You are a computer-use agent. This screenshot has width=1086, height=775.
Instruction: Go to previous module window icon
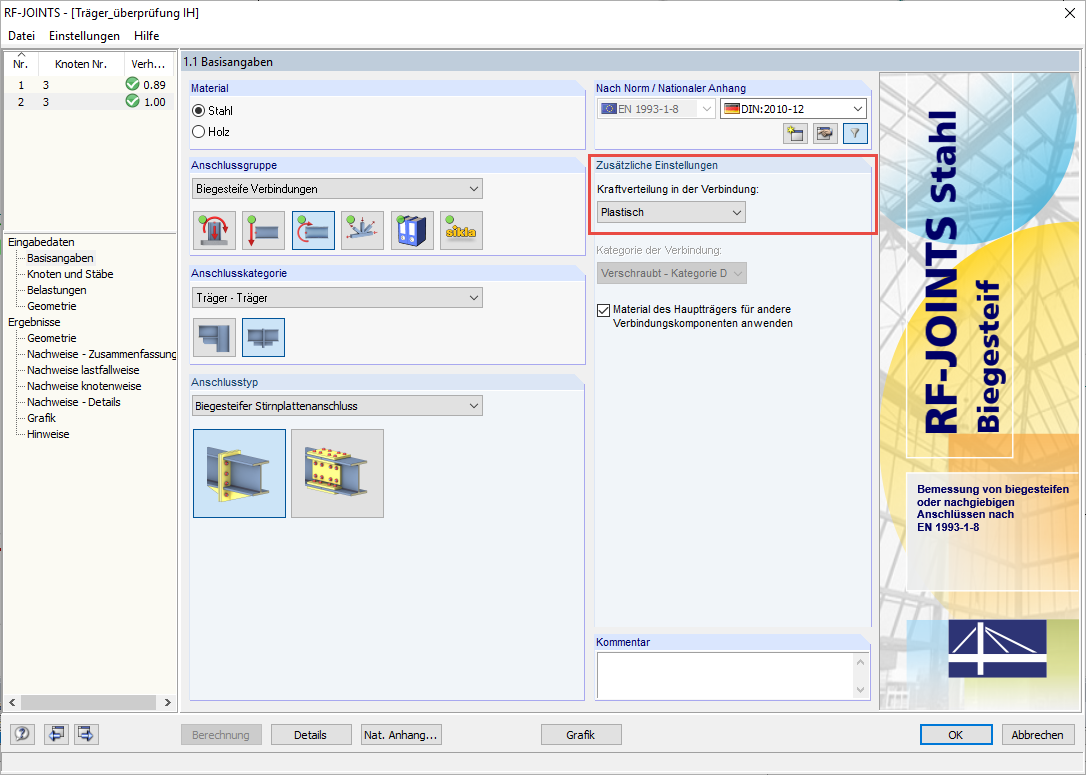[x=56, y=734]
